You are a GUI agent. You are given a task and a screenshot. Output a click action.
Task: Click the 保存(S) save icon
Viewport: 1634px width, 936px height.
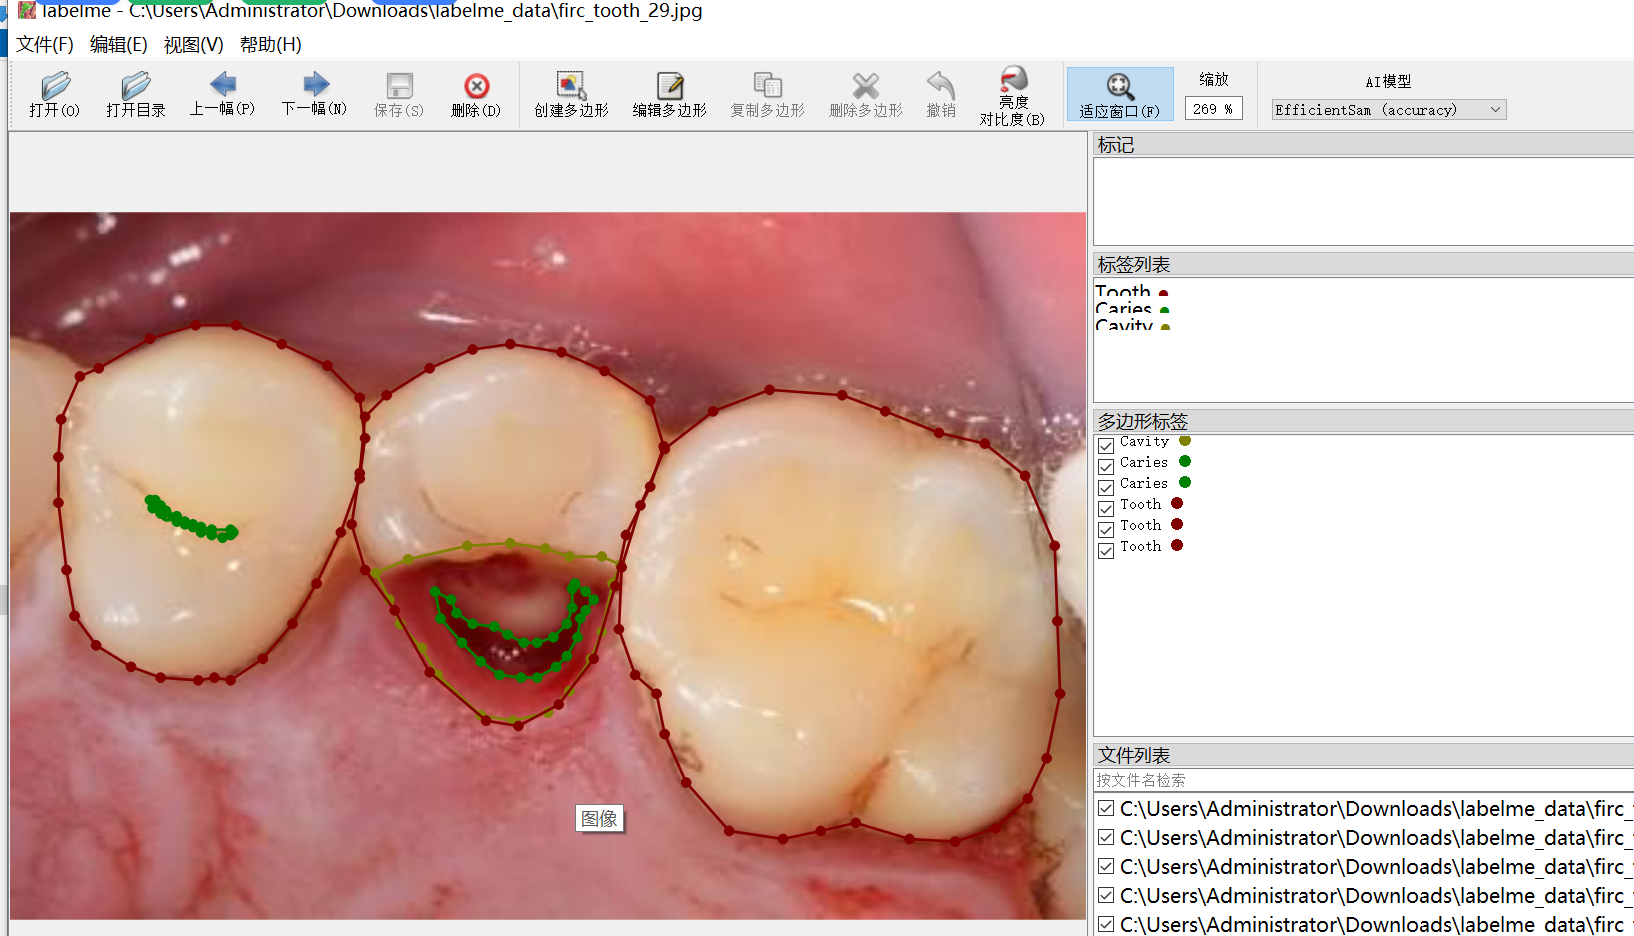[399, 86]
